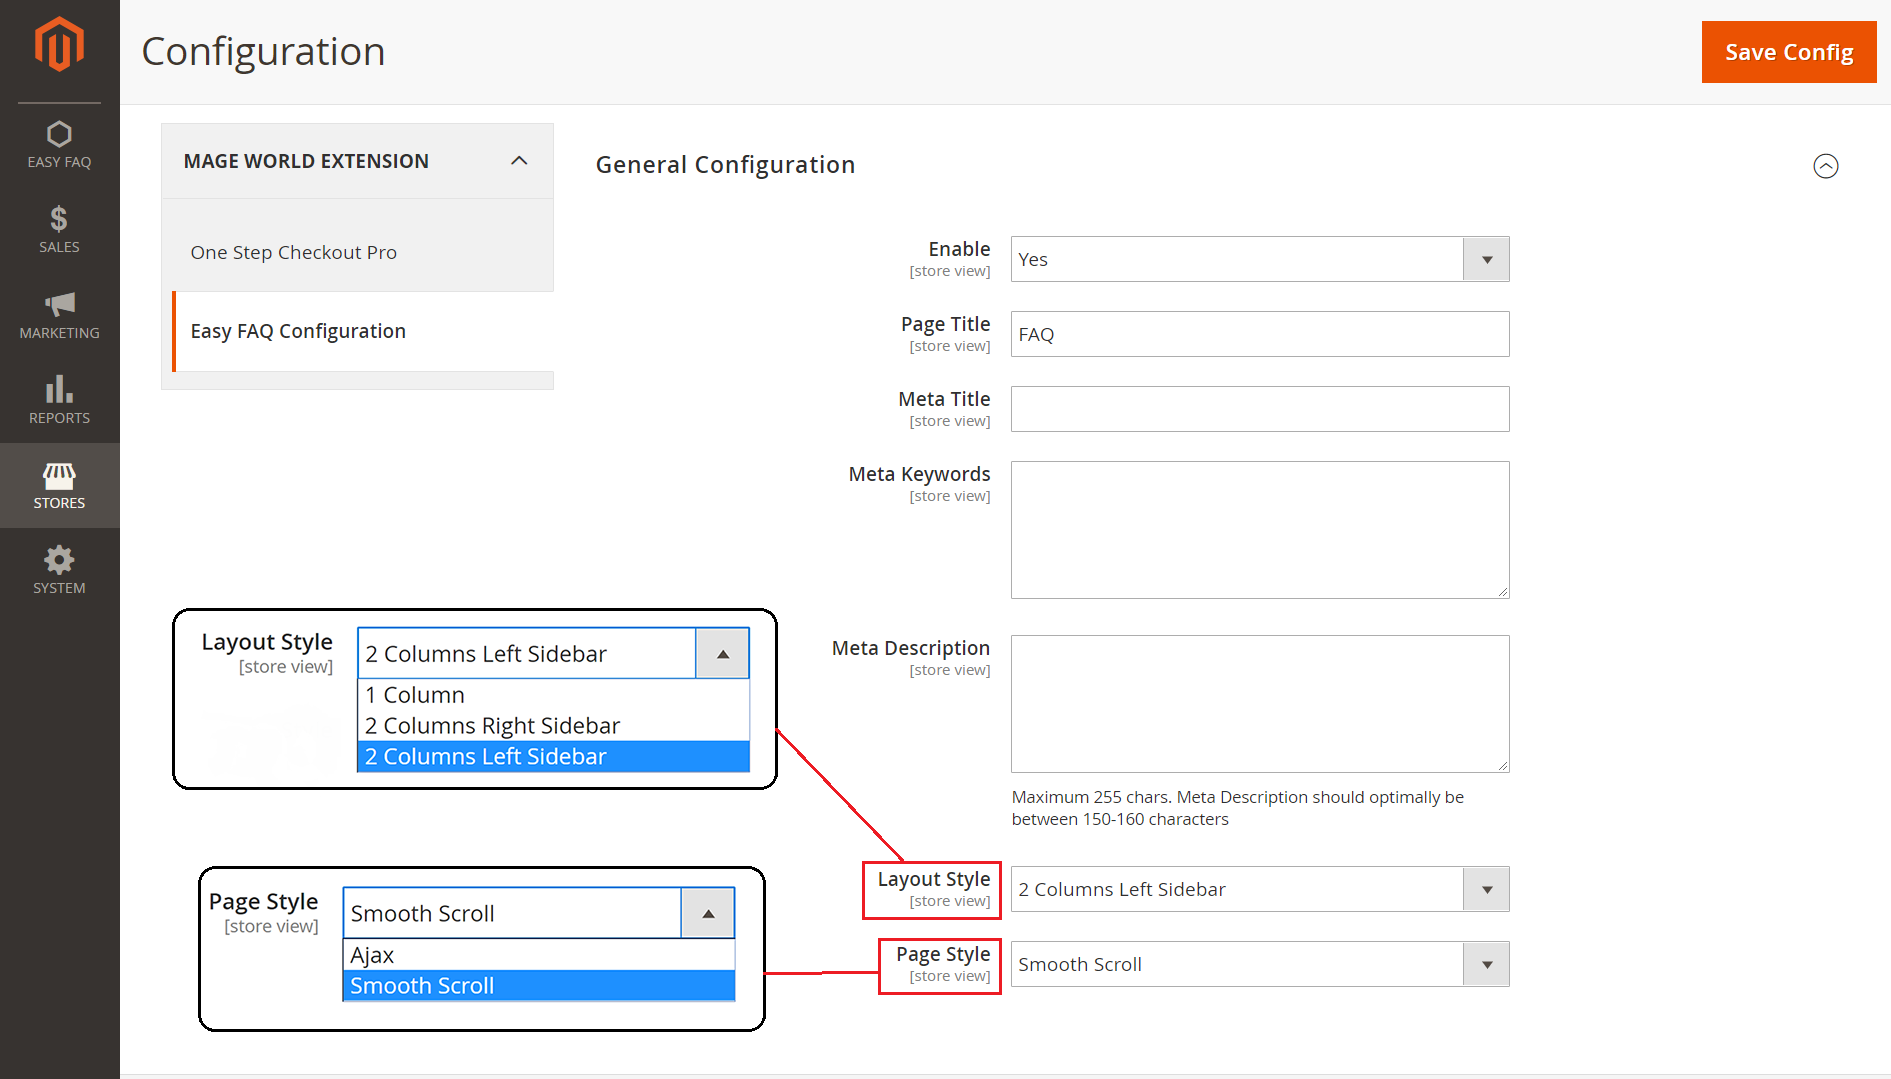Open the Stores storefront menu
The height and width of the screenshot is (1079, 1891).
[x=59, y=486]
